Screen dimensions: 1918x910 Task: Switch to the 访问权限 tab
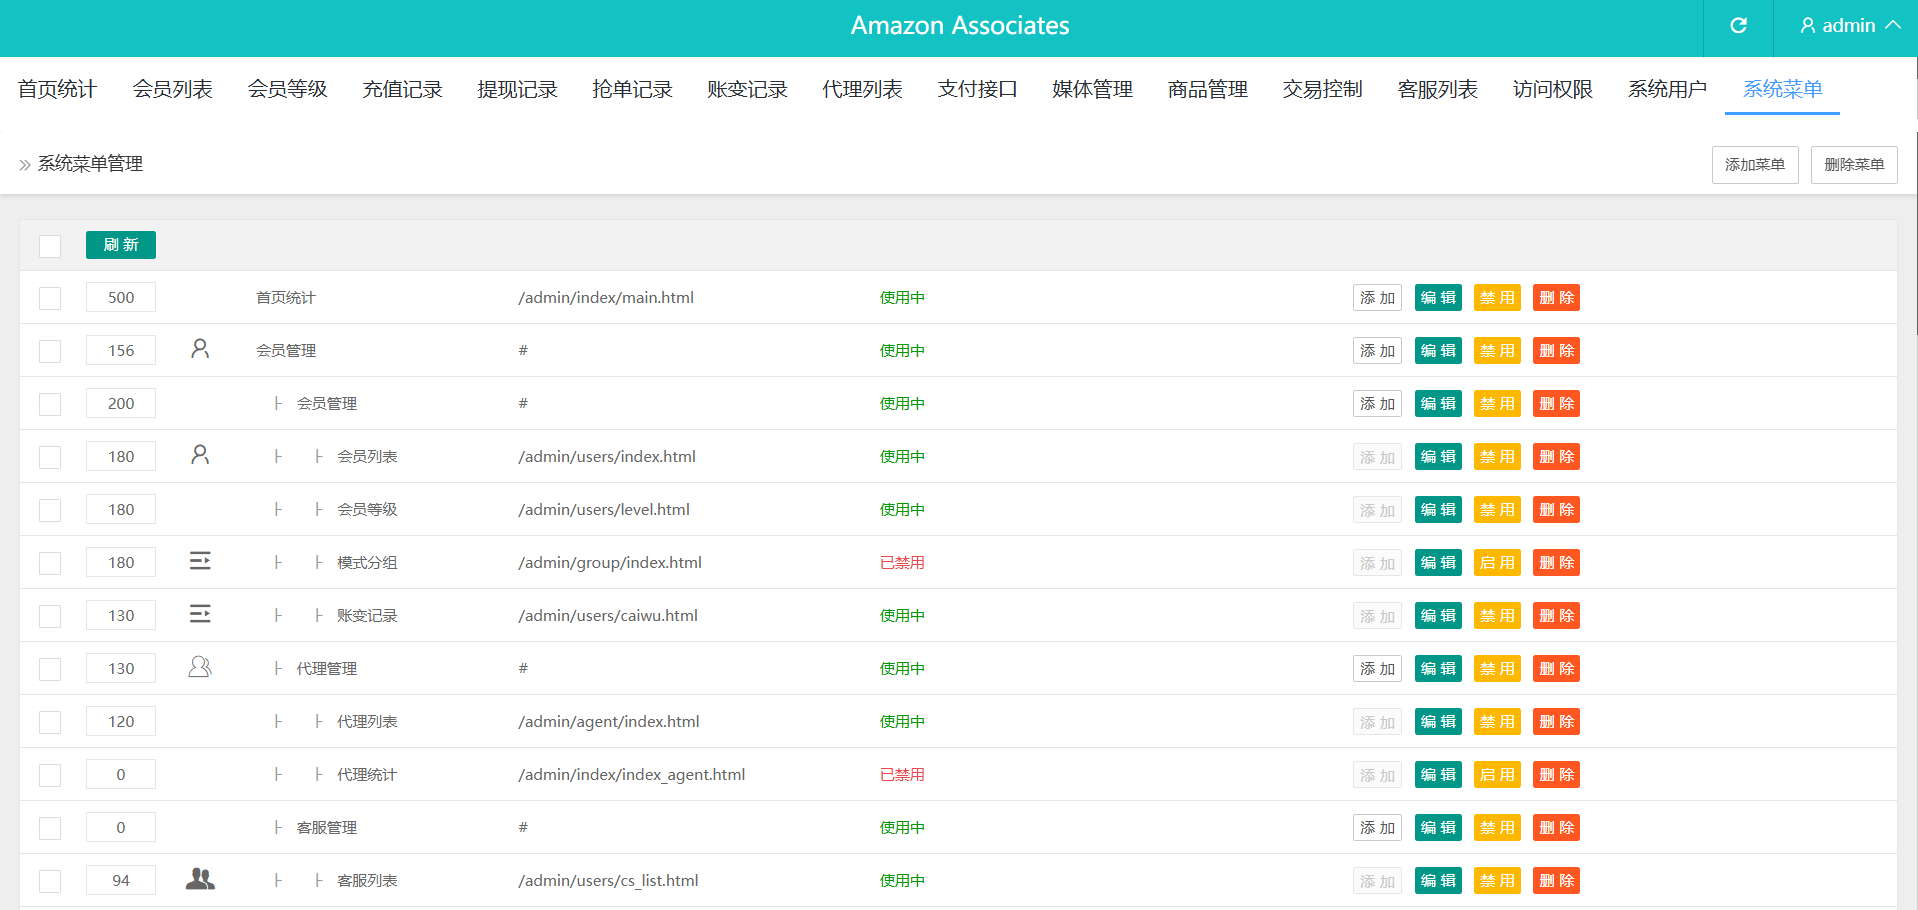pos(1552,89)
